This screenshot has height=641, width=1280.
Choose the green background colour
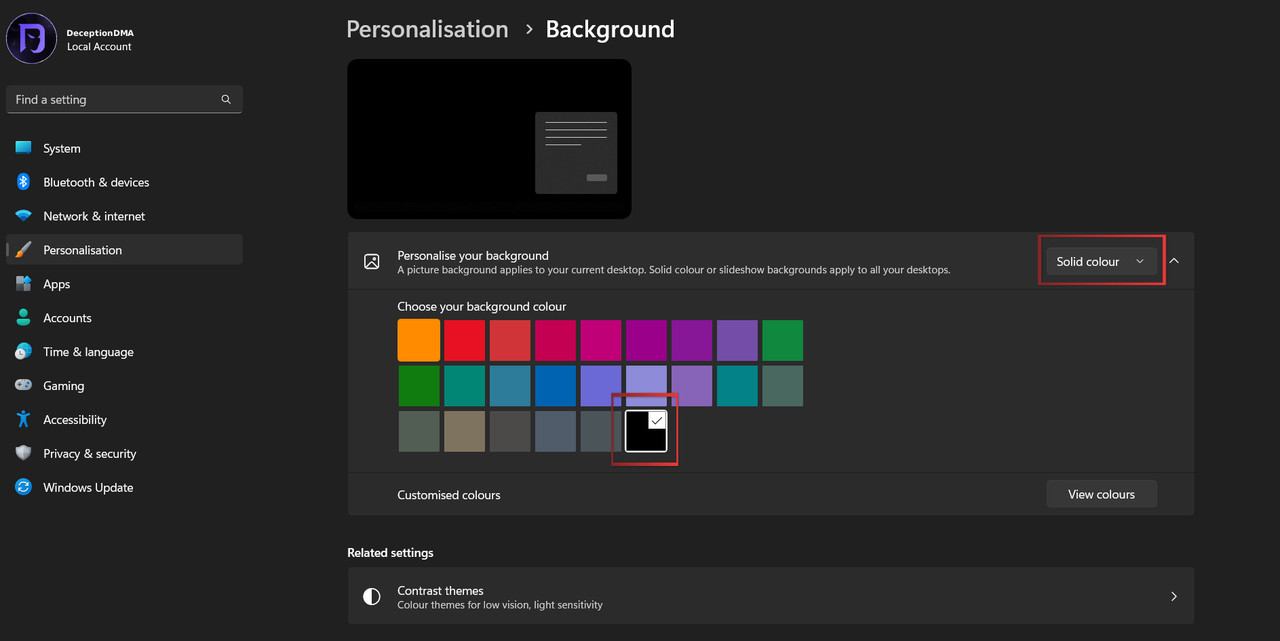point(783,340)
